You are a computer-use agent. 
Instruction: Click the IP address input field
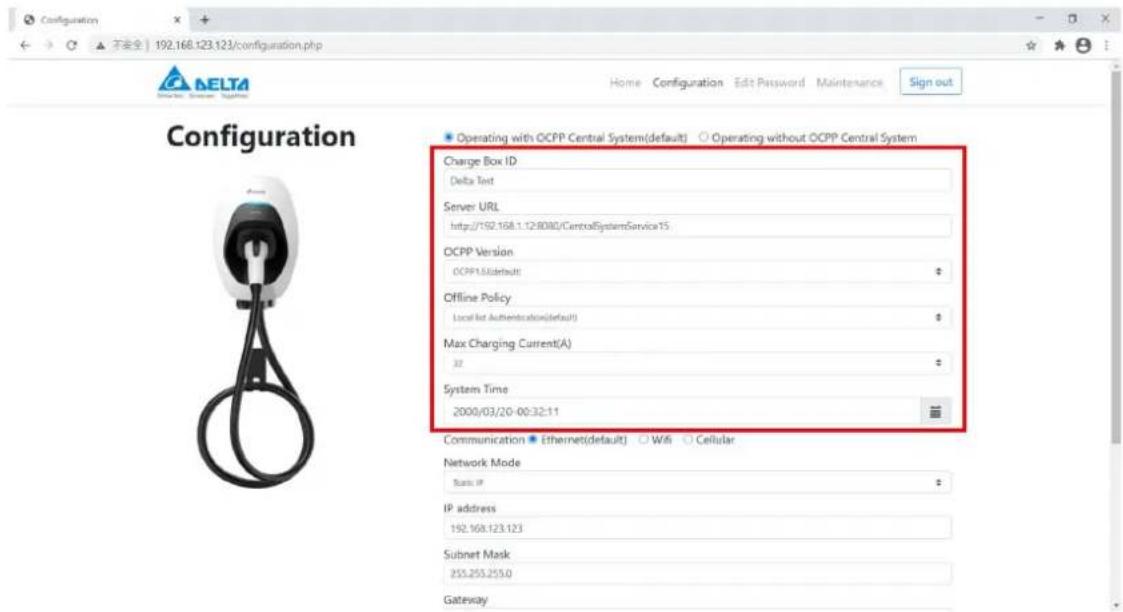point(697,528)
